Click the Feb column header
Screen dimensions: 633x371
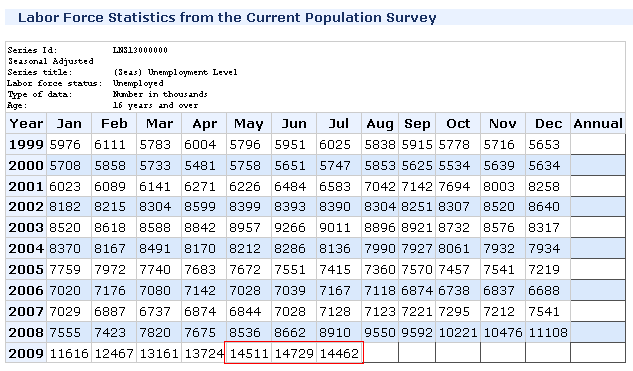tap(114, 124)
